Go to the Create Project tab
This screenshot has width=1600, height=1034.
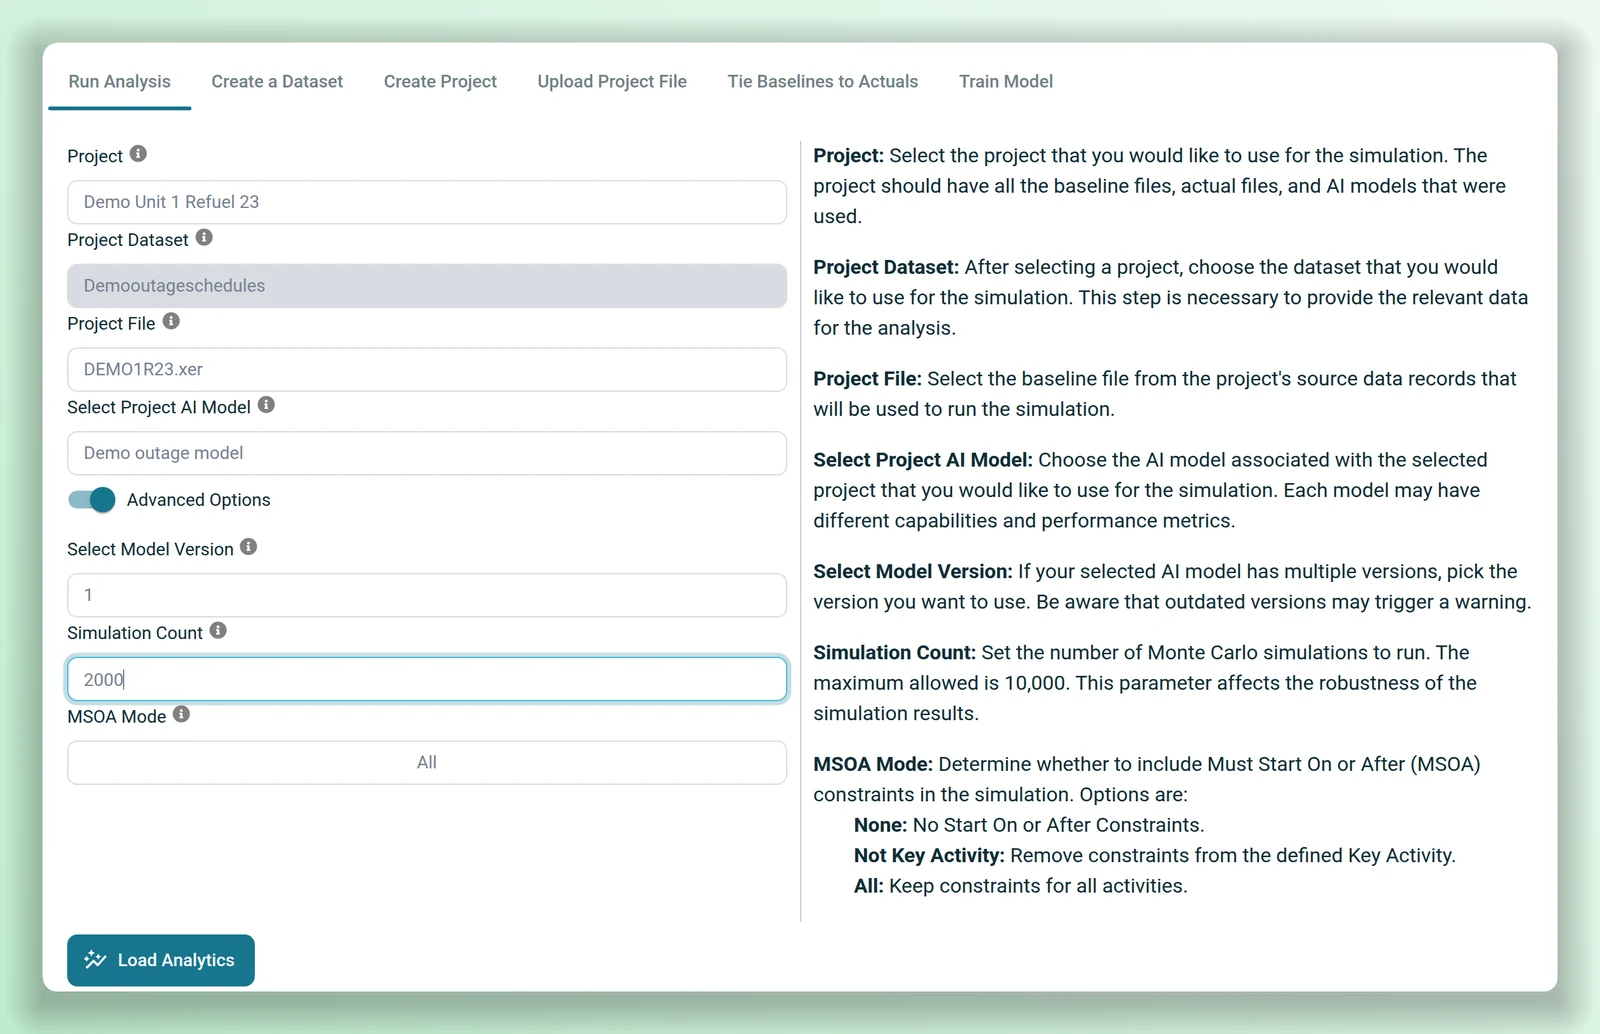440,82
